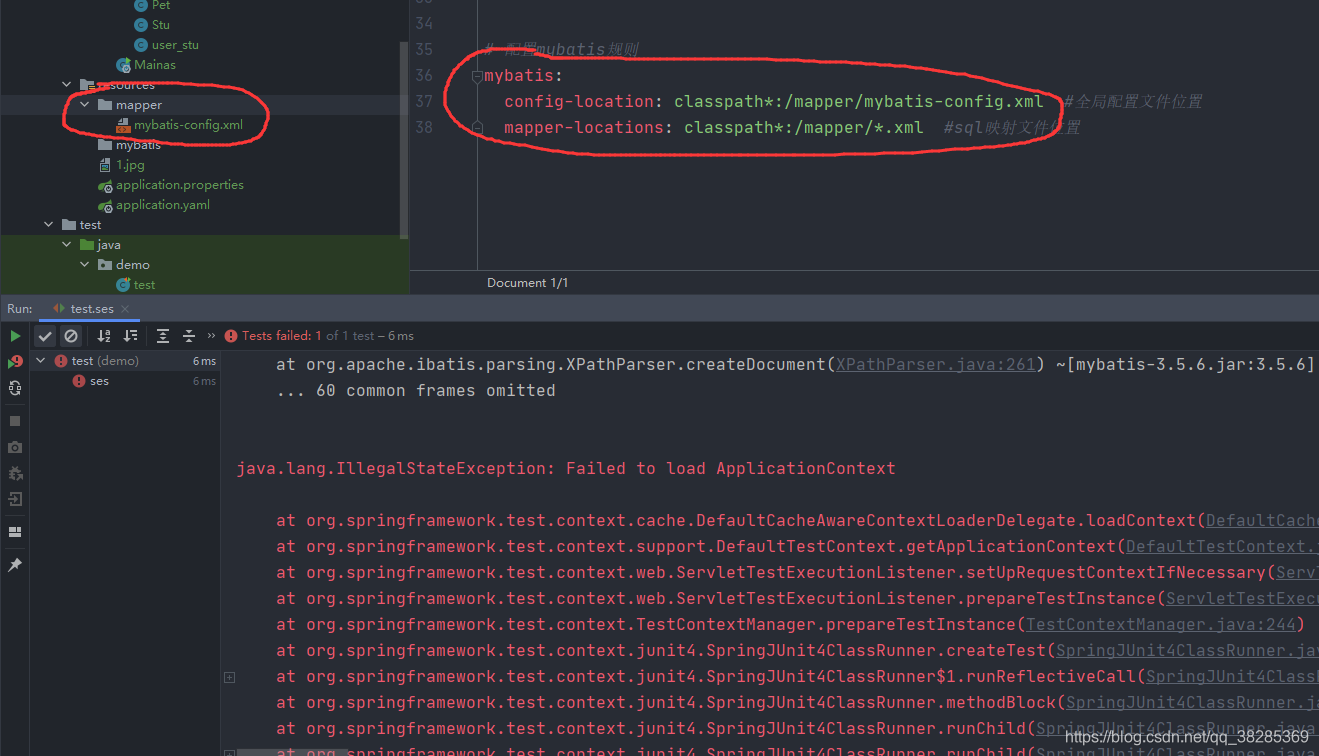This screenshot has height=756, width=1319.
Task: Toggle Show Passed tests checkmark
Action: pos(44,336)
